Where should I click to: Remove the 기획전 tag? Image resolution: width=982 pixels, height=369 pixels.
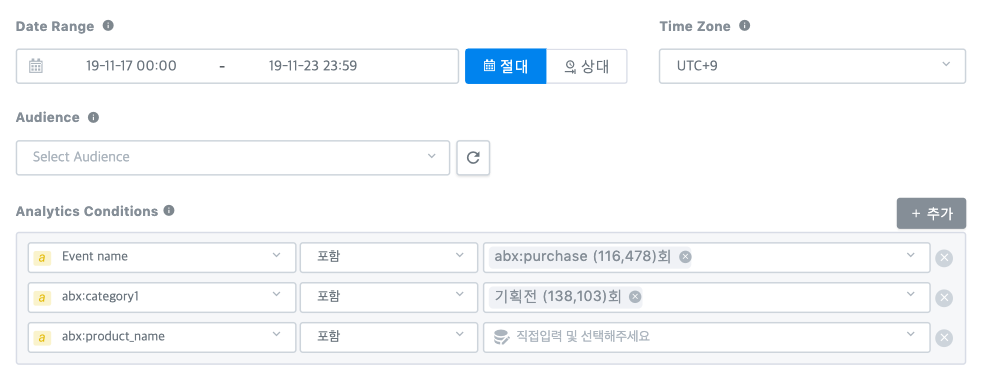635,297
